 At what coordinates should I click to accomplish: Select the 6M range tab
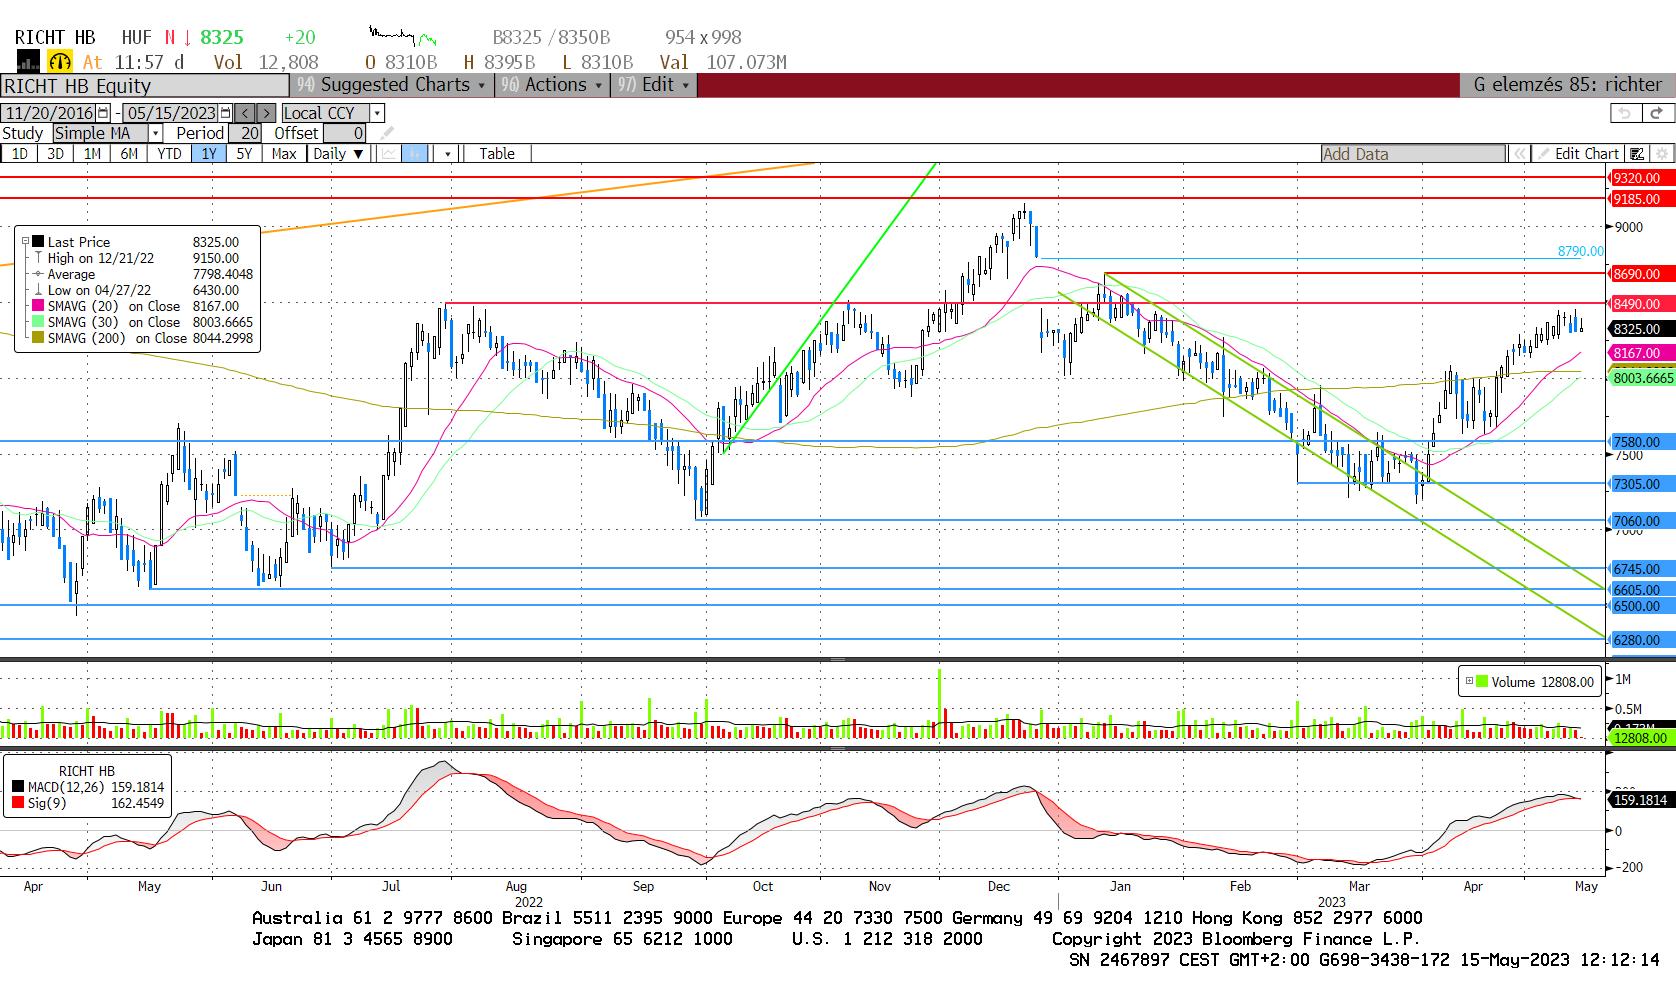coord(129,153)
